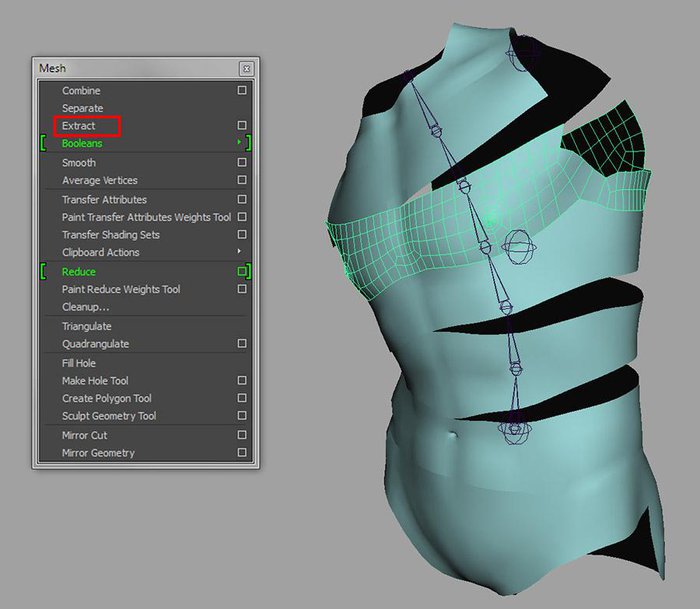Open the Average Vertices option box
Image resolution: width=700 pixels, height=609 pixels.
[242, 181]
